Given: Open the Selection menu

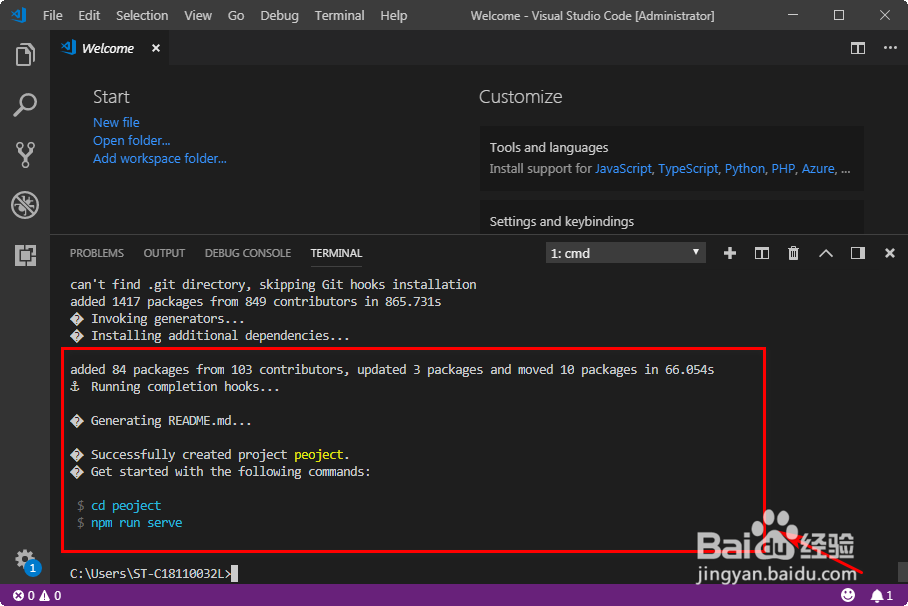Looking at the screenshot, I should 142,16.
